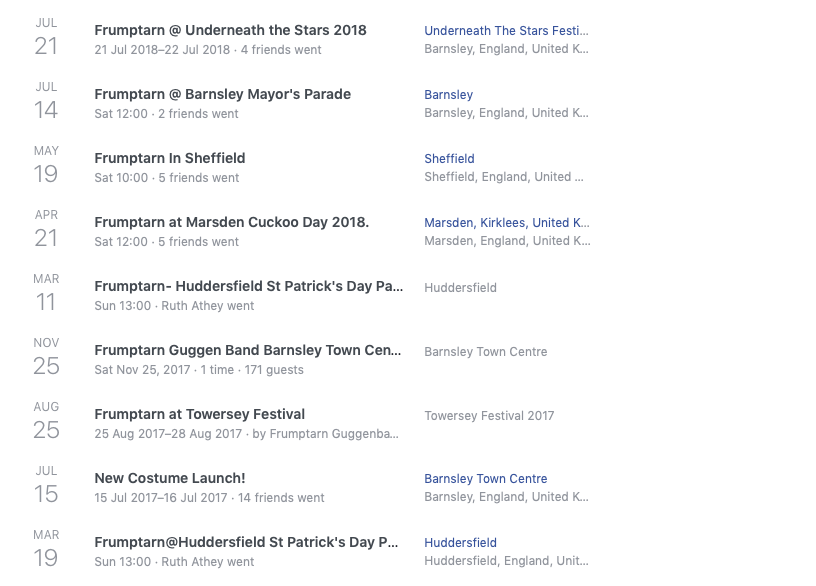Open New Costume Launch! event
This screenshot has height=586, width=816.
click(169, 478)
